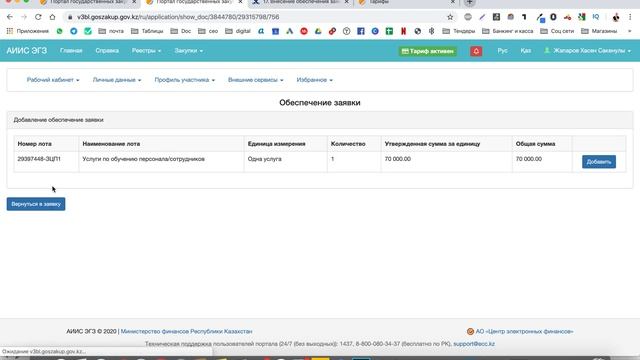Open the Приложения apps shortcut

coord(27,31)
